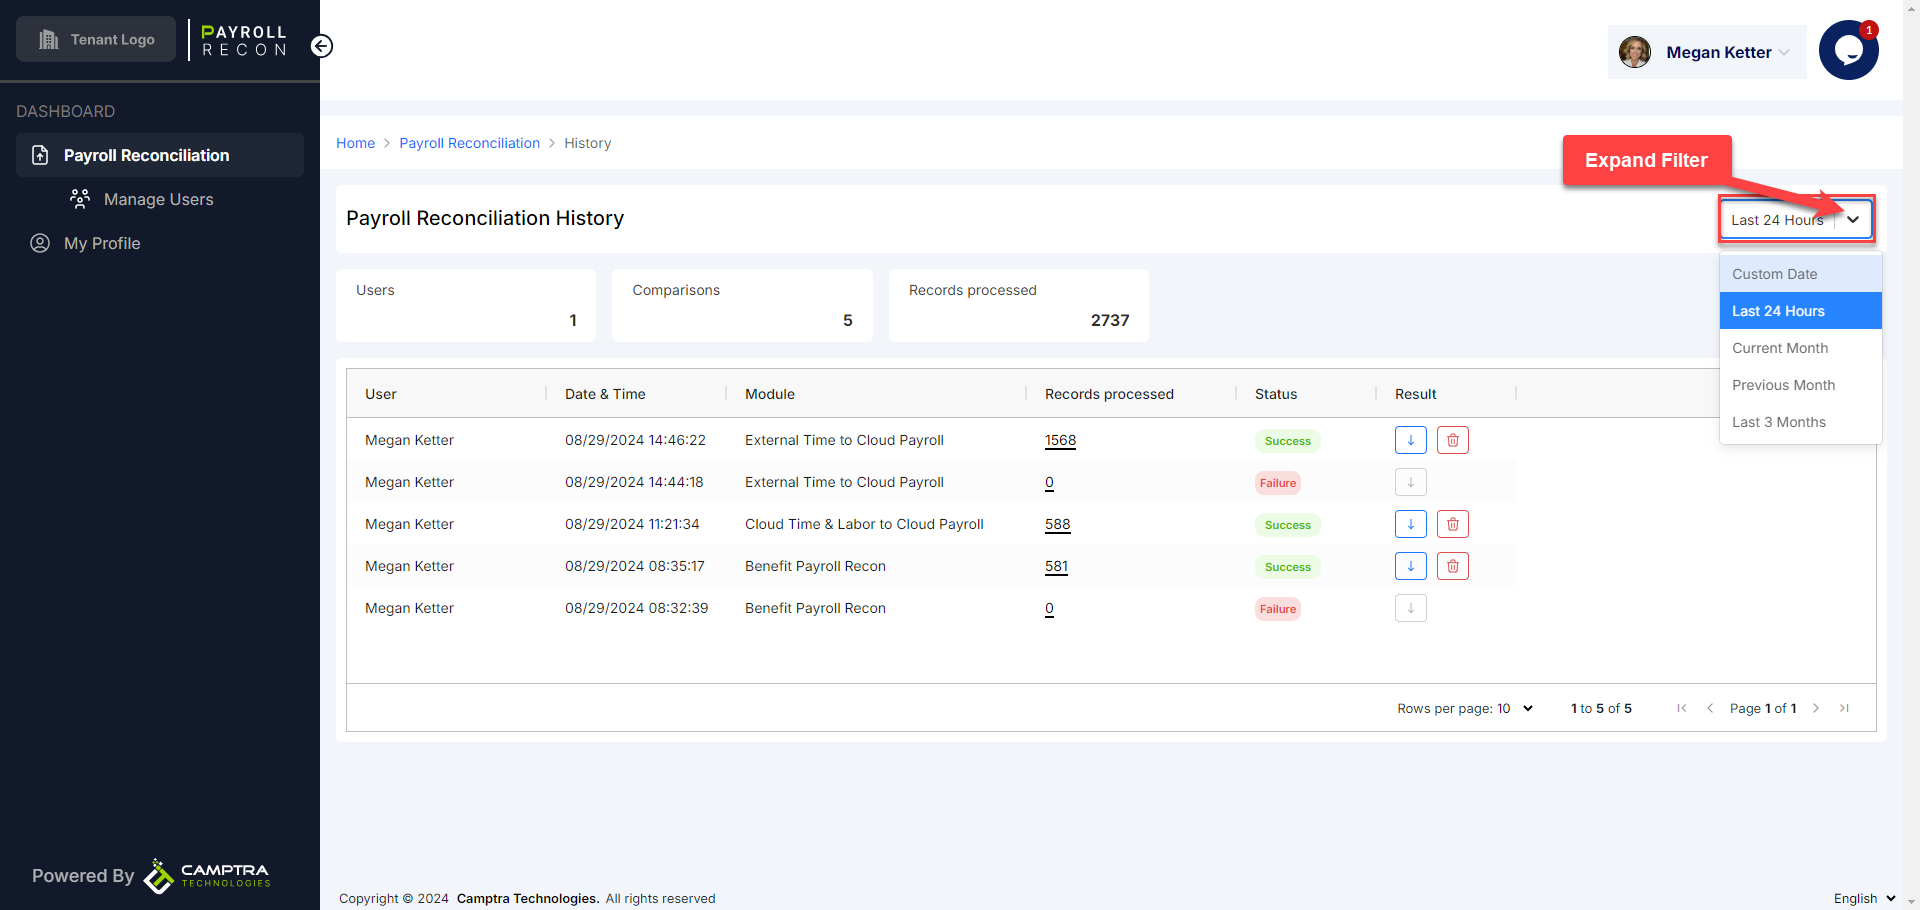Open the 1568 records processed link
The height and width of the screenshot is (910, 1920).
(1060, 440)
